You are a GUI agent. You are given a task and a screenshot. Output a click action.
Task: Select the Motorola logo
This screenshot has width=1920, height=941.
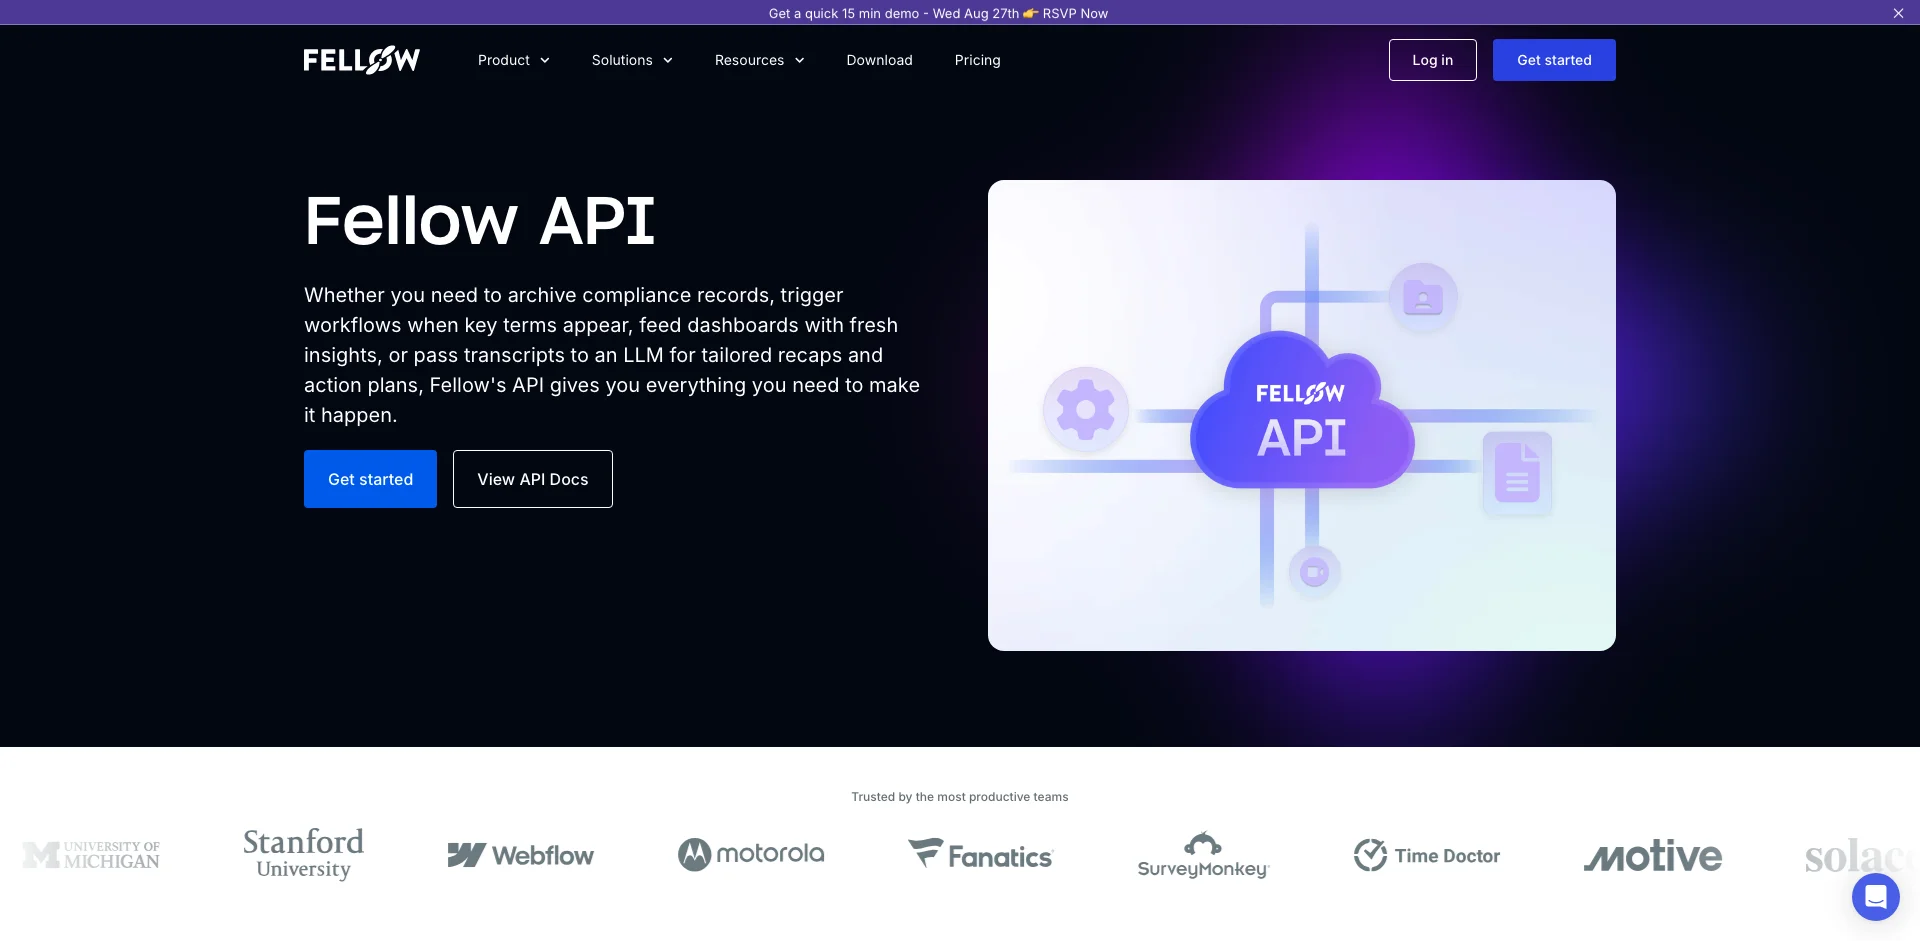(751, 855)
